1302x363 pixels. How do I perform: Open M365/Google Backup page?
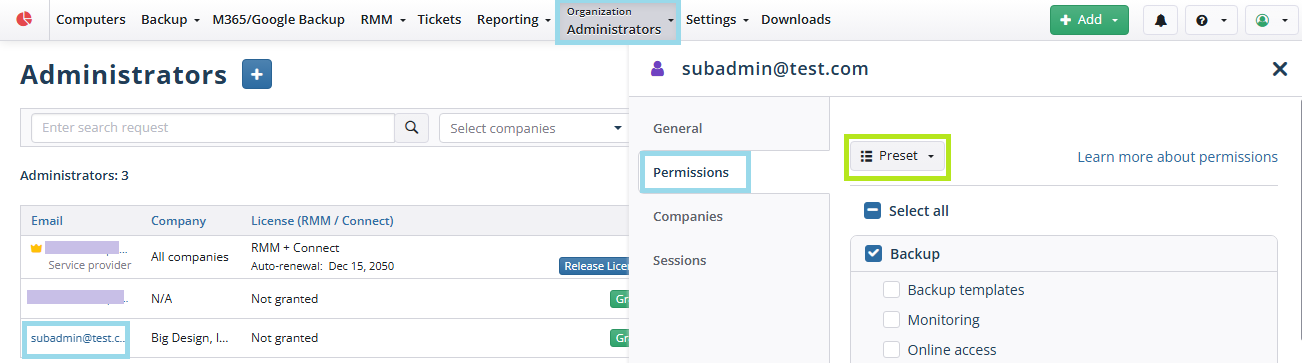(279, 20)
